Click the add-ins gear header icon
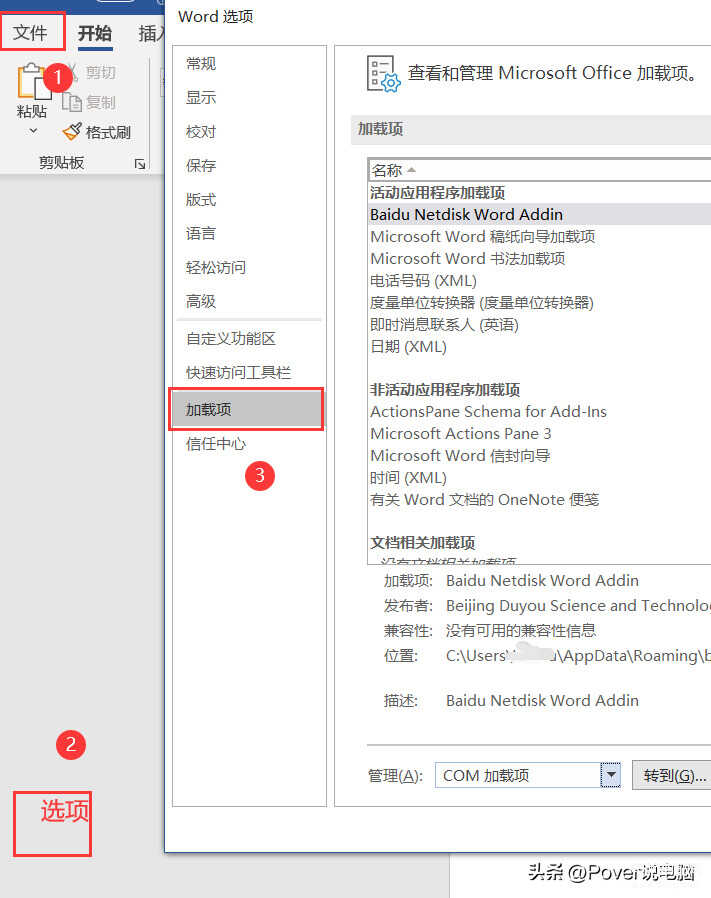711x898 pixels. tap(383, 73)
